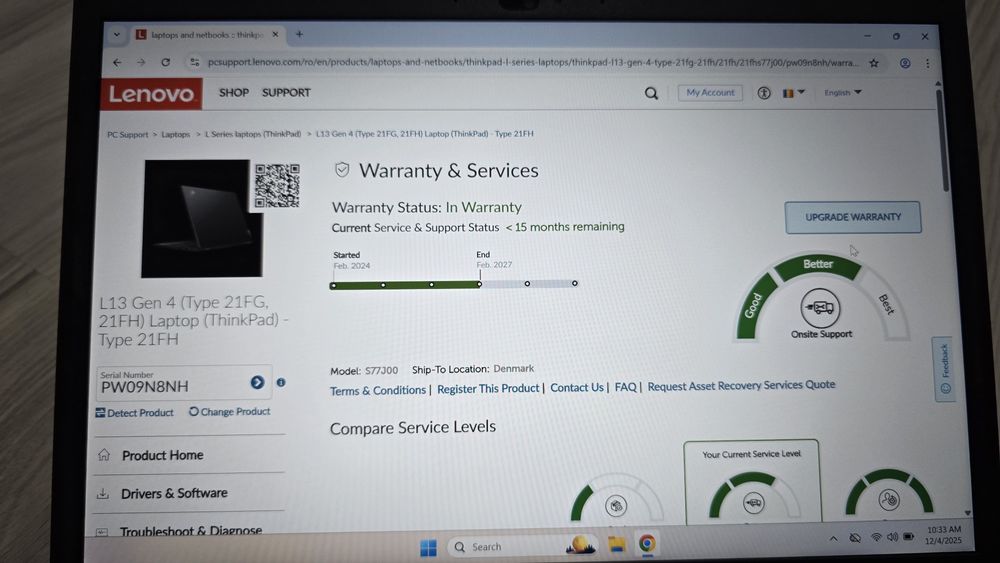Viewport: 1000px width, 563px height.
Task: Open Contact Us link
Action: [x=577, y=388]
